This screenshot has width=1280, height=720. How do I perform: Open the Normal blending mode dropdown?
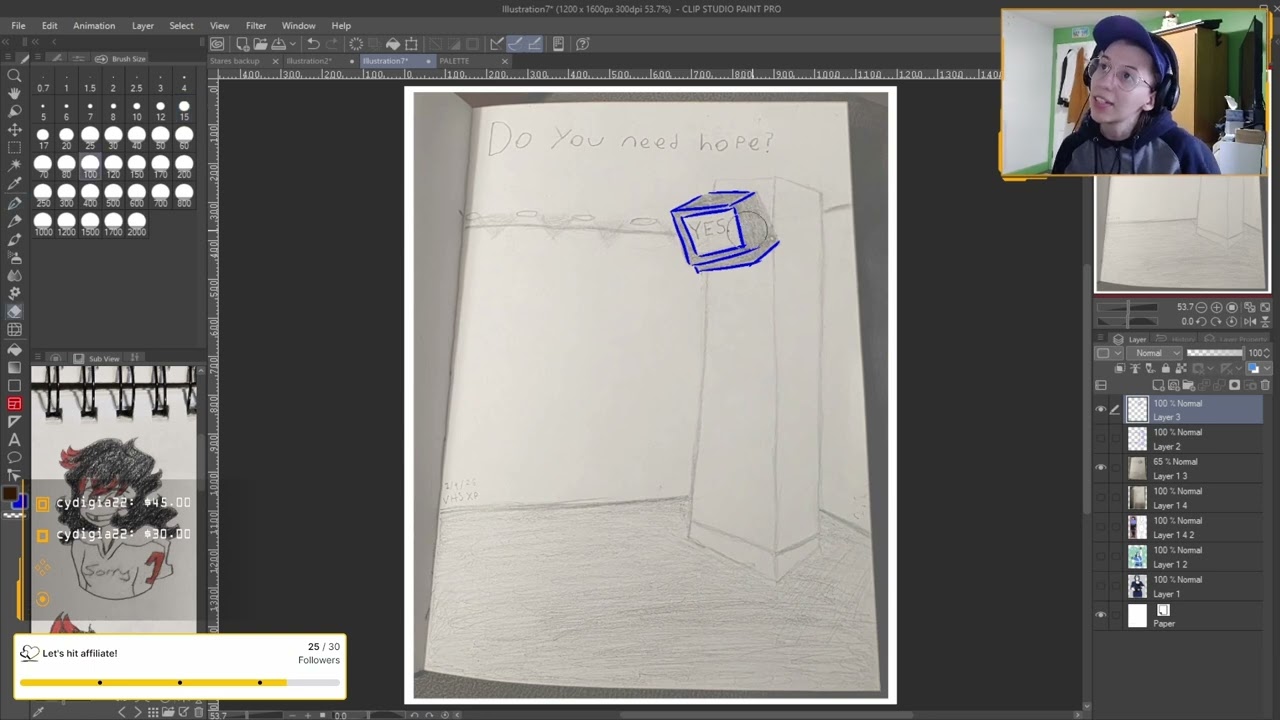(1153, 353)
